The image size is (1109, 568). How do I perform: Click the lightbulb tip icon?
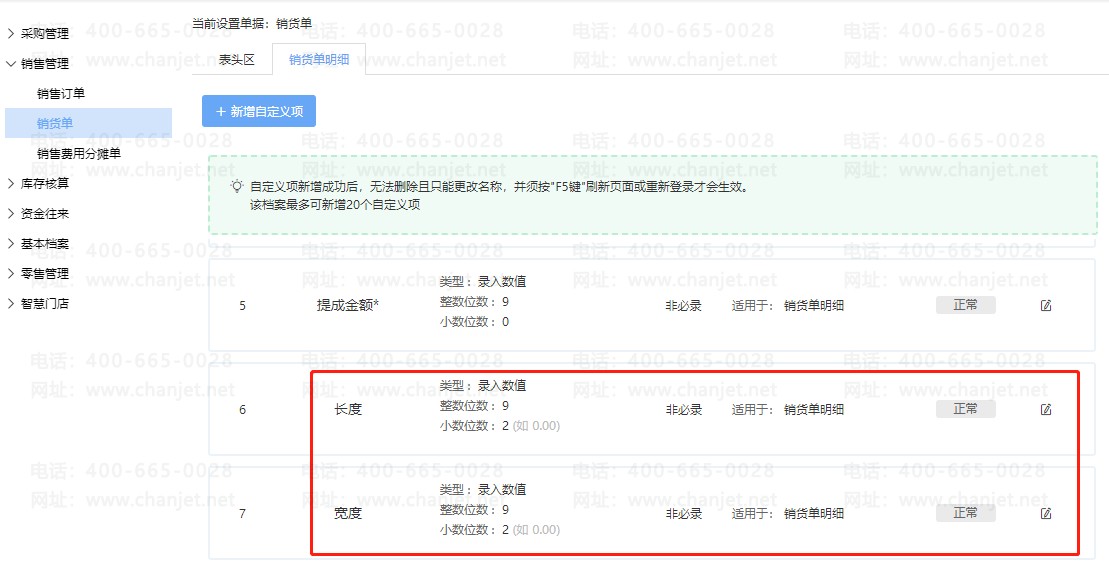[237, 187]
